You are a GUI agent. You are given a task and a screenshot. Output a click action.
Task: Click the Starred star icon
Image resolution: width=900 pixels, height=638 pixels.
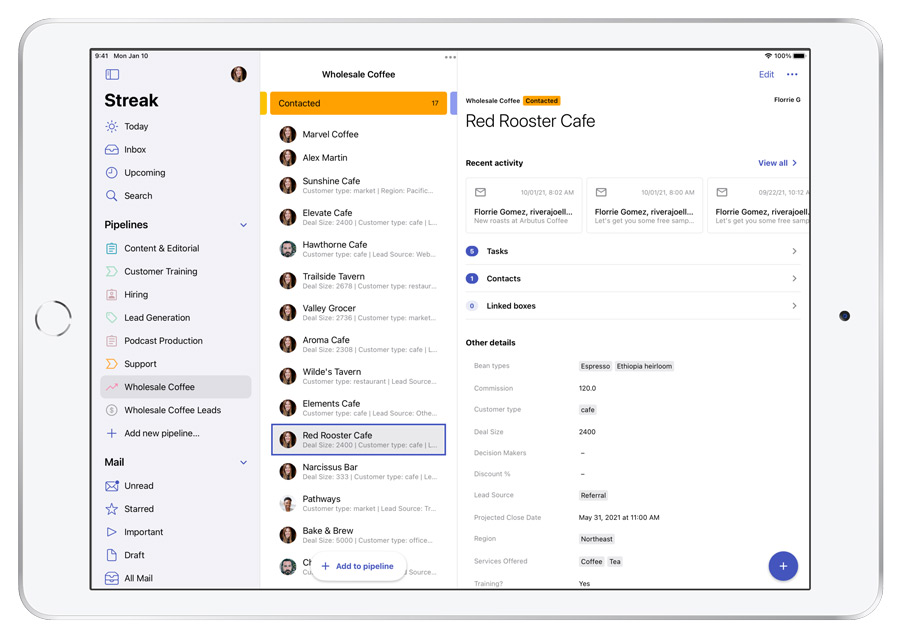tap(111, 509)
